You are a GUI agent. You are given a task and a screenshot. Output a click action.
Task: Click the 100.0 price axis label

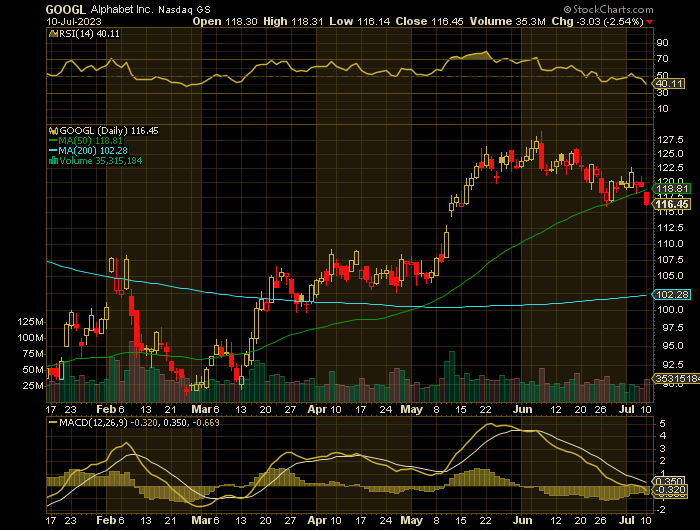tap(670, 310)
